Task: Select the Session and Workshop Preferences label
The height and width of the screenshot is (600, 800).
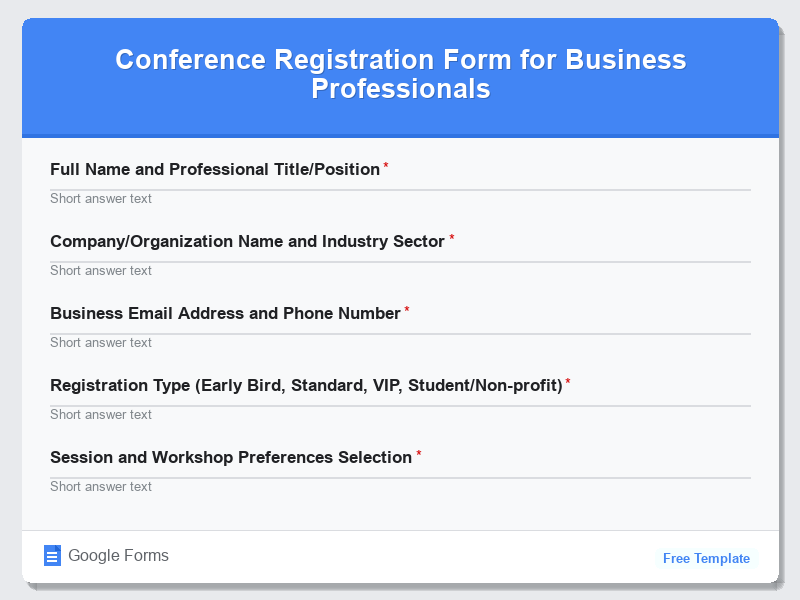Action: click(232, 457)
